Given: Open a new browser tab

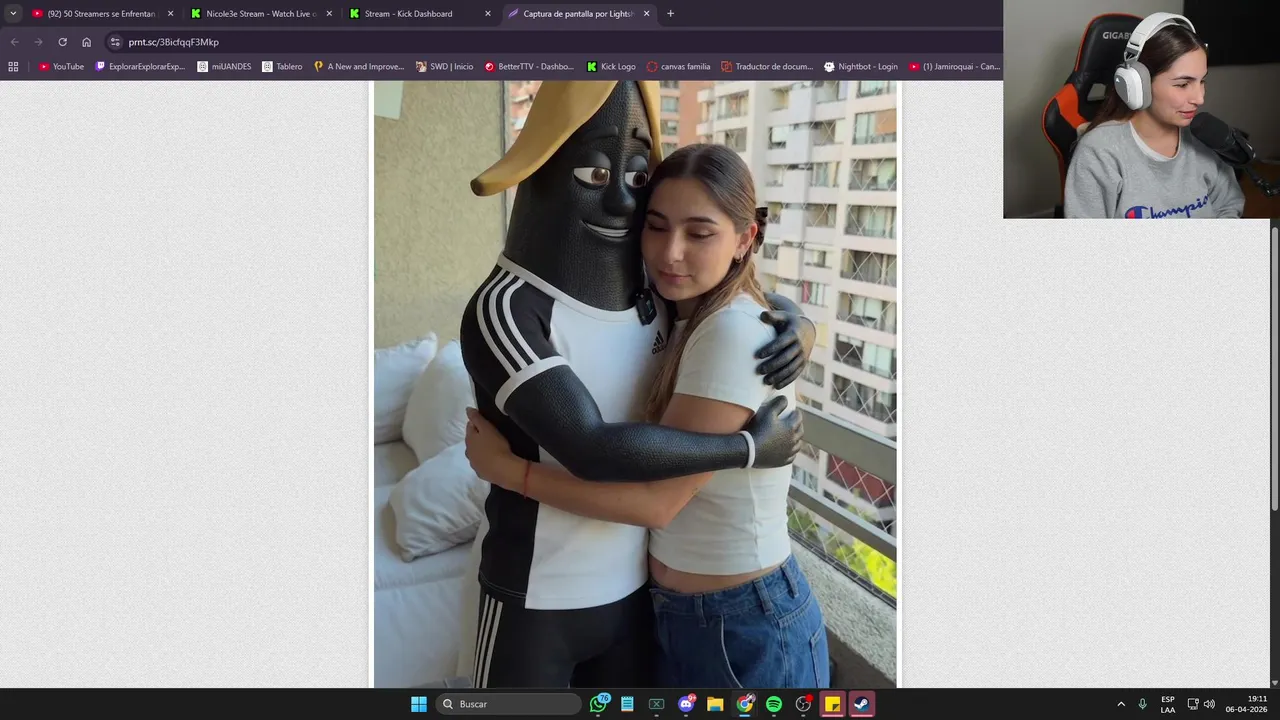Looking at the screenshot, I should click(670, 14).
